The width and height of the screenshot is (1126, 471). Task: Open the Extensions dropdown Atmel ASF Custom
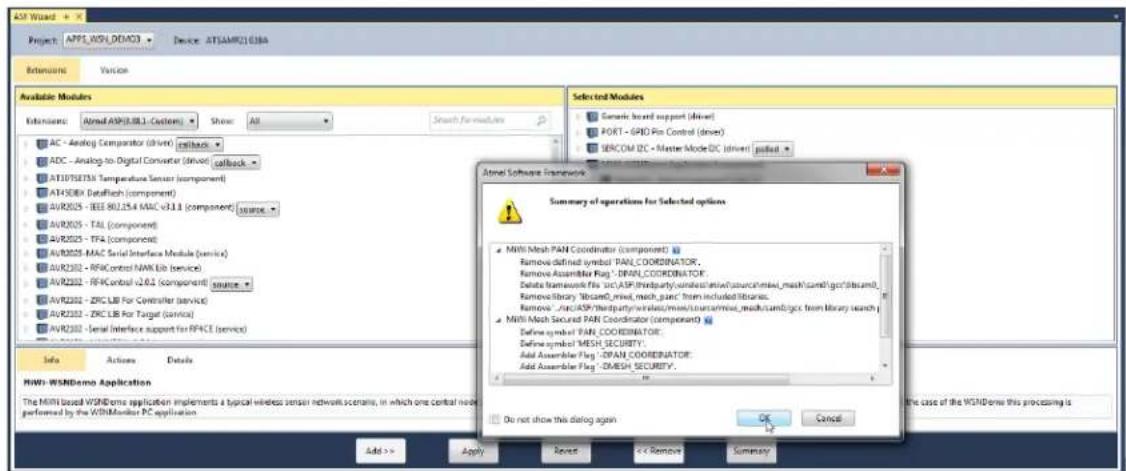pyautogui.click(x=139, y=121)
